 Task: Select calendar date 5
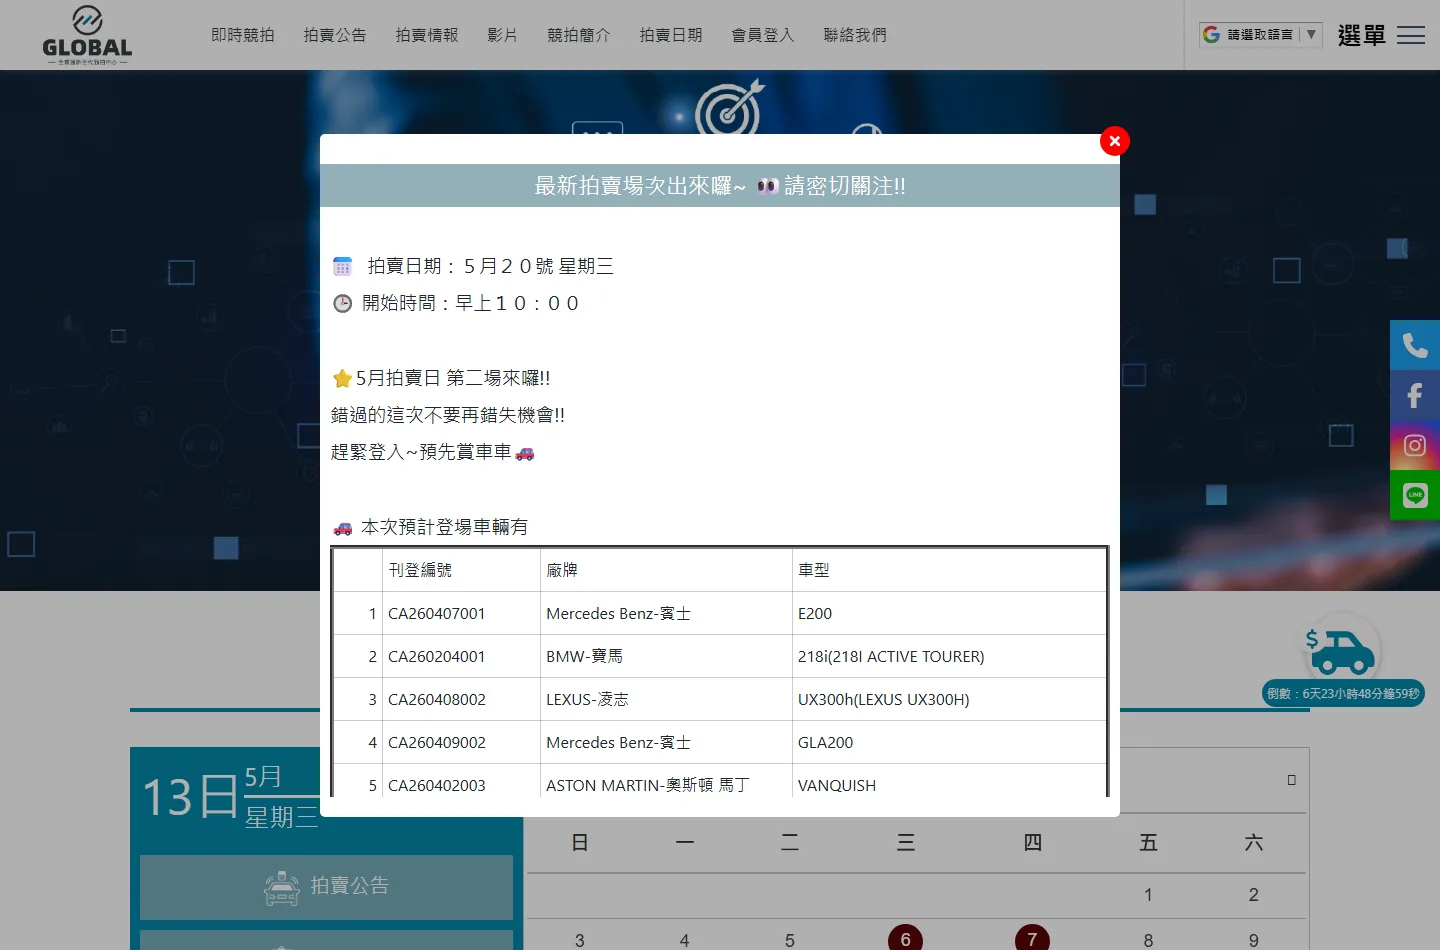click(x=790, y=941)
